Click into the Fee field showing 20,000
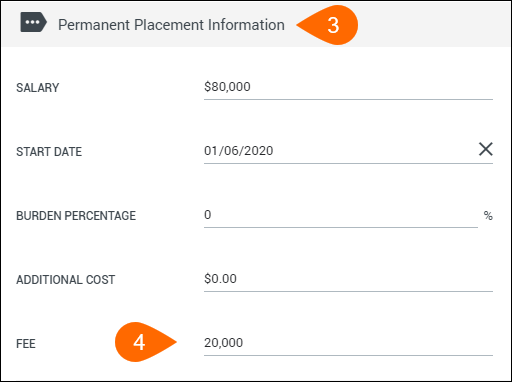The height and width of the screenshot is (382, 512). point(348,343)
